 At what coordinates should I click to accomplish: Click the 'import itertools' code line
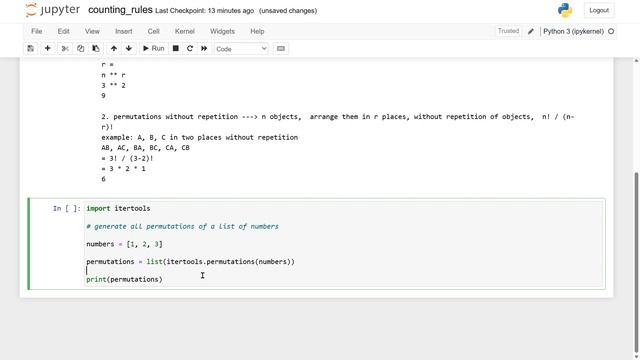click(118, 209)
